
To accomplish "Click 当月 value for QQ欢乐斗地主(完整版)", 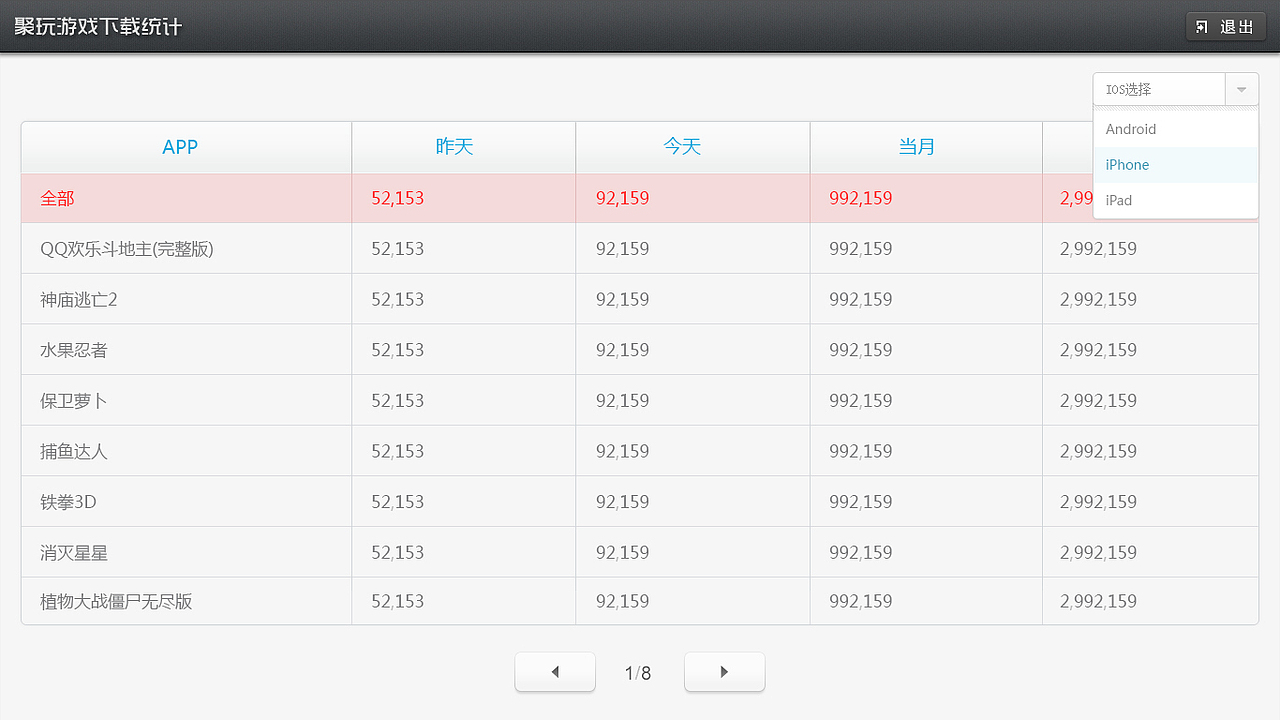I will point(861,248).
